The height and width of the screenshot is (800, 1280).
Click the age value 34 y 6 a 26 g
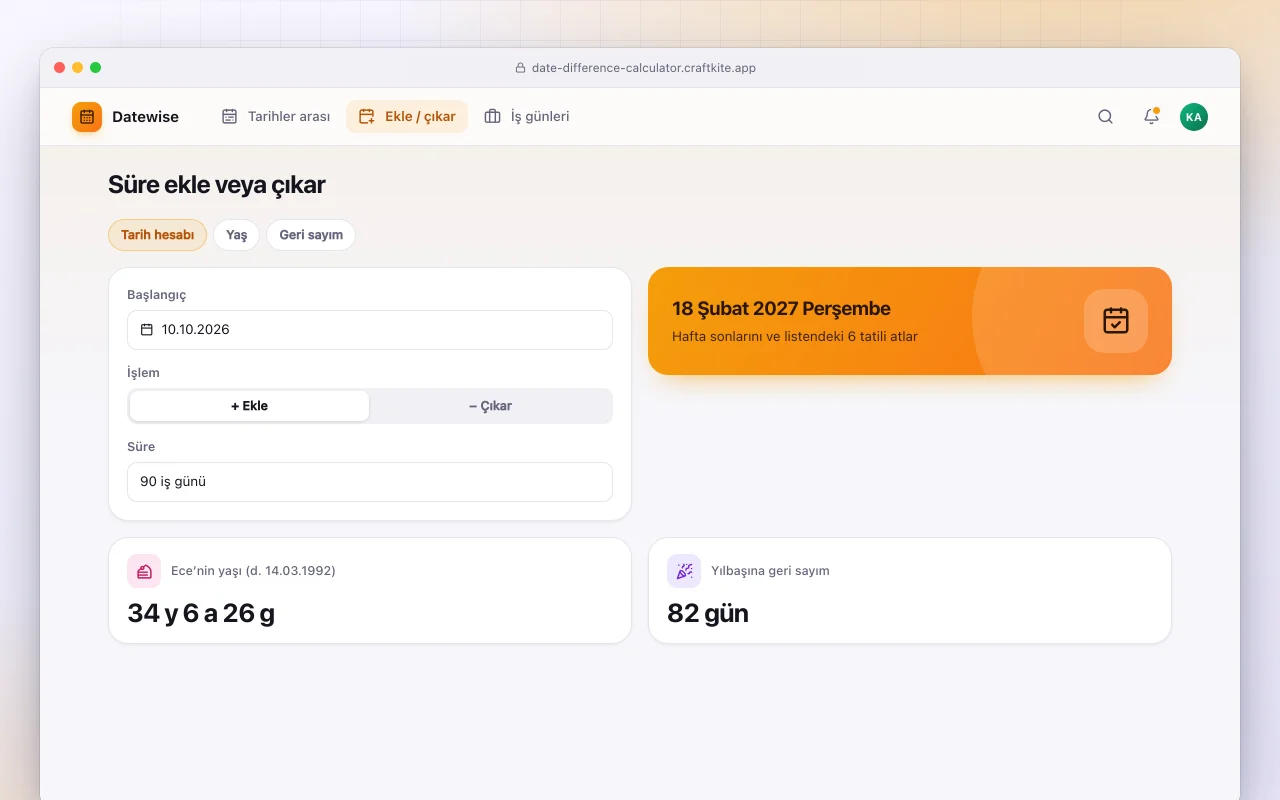[201, 613]
